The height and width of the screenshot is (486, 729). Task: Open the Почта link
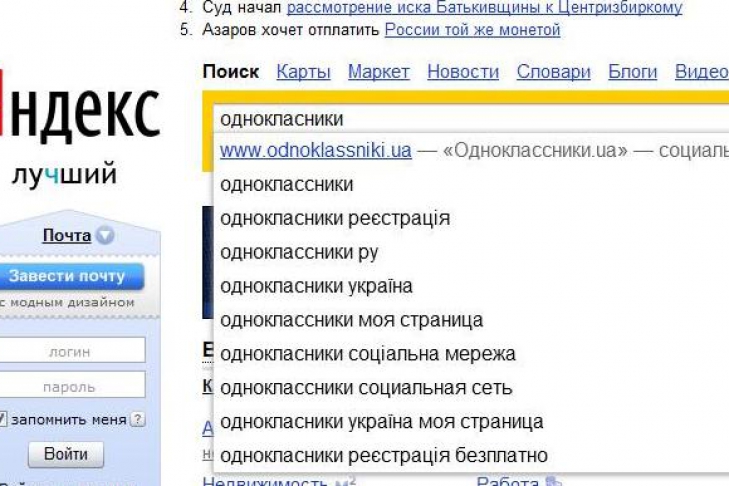[x=66, y=236]
